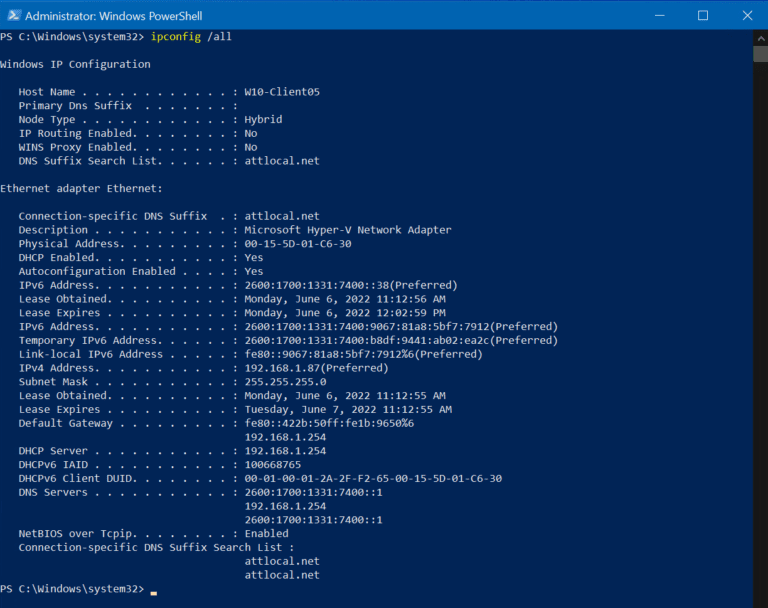Viewport: 768px width, 608px height.
Task: Click 'Ethernet adapter Ethernet:' heading
Action: coord(81,189)
